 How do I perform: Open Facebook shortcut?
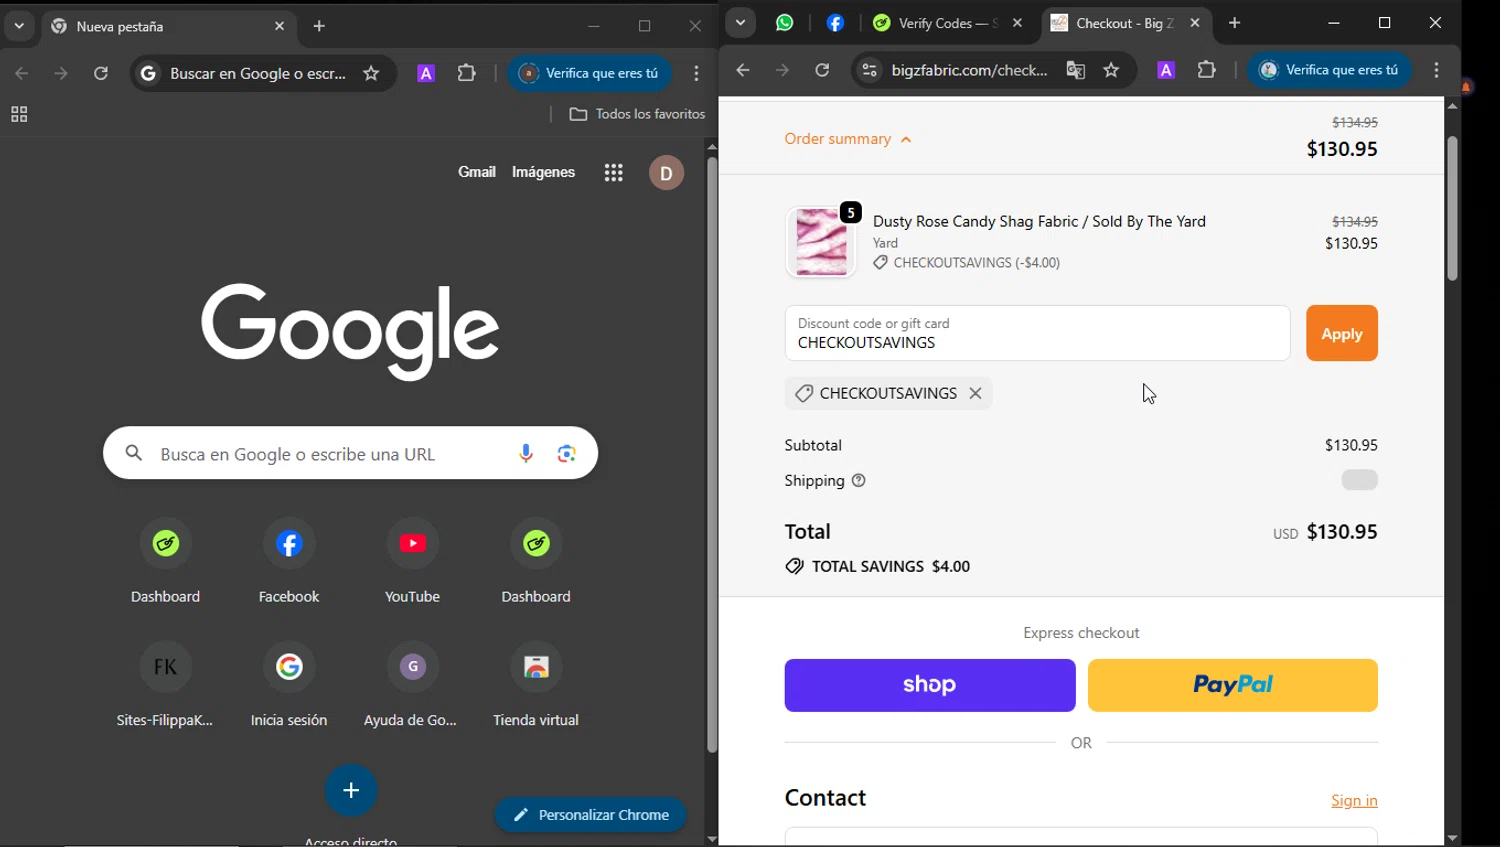tap(289, 561)
